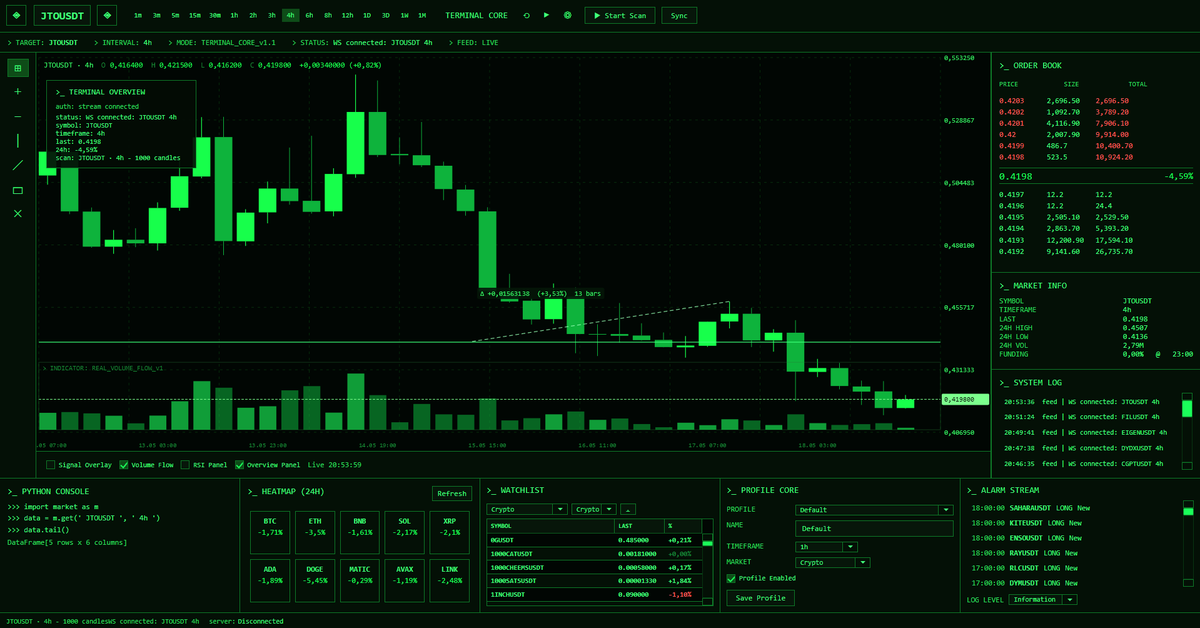Click the small up-arrow button in the Watchlist
The width and height of the screenshot is (1200, 628).
click(627, 509)
